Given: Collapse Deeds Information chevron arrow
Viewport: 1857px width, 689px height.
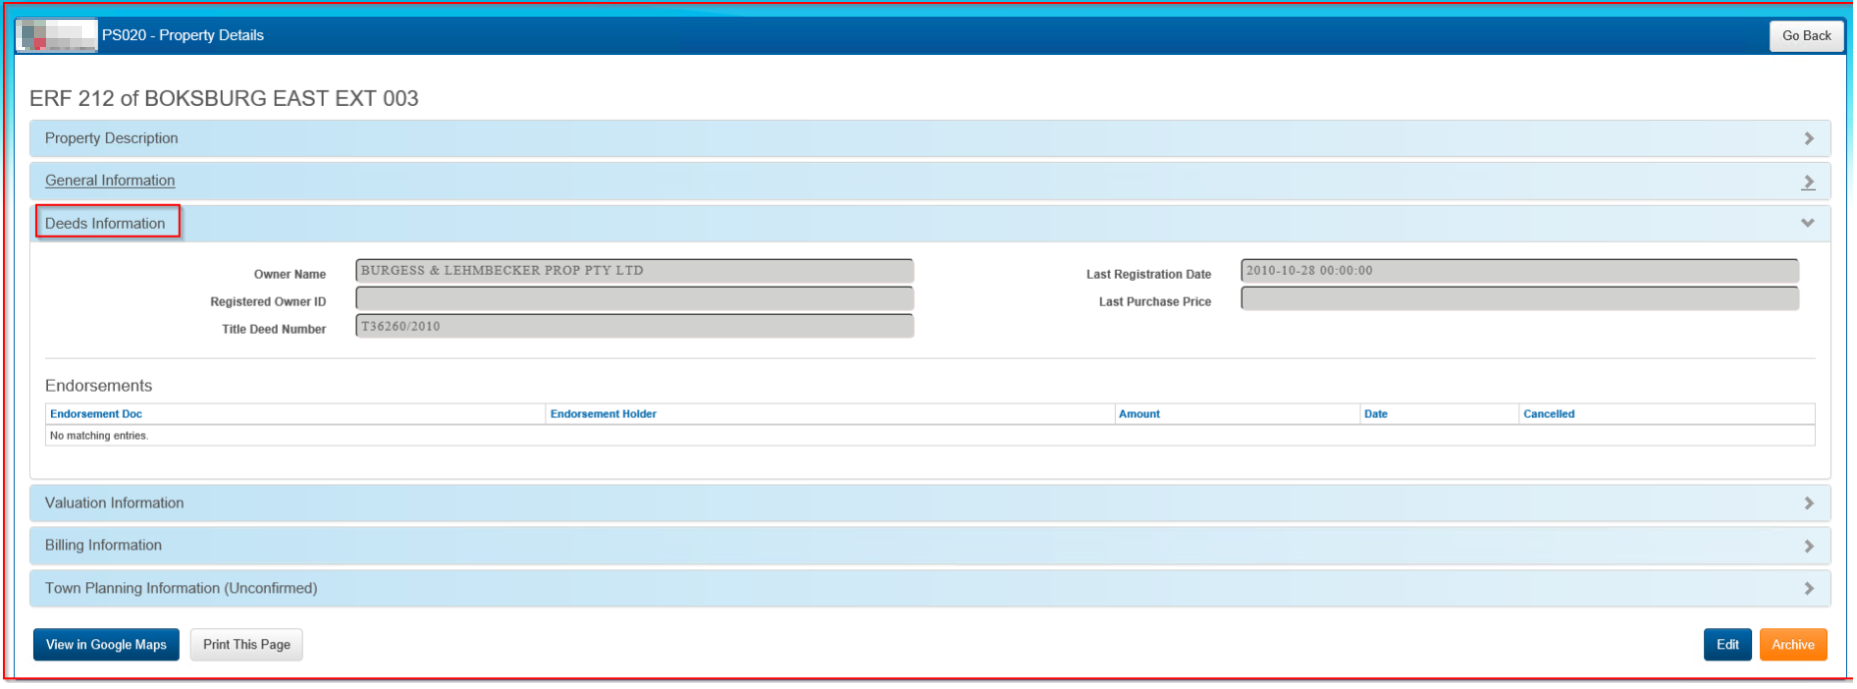Looking at the screenshot, I should (1807, 223).
